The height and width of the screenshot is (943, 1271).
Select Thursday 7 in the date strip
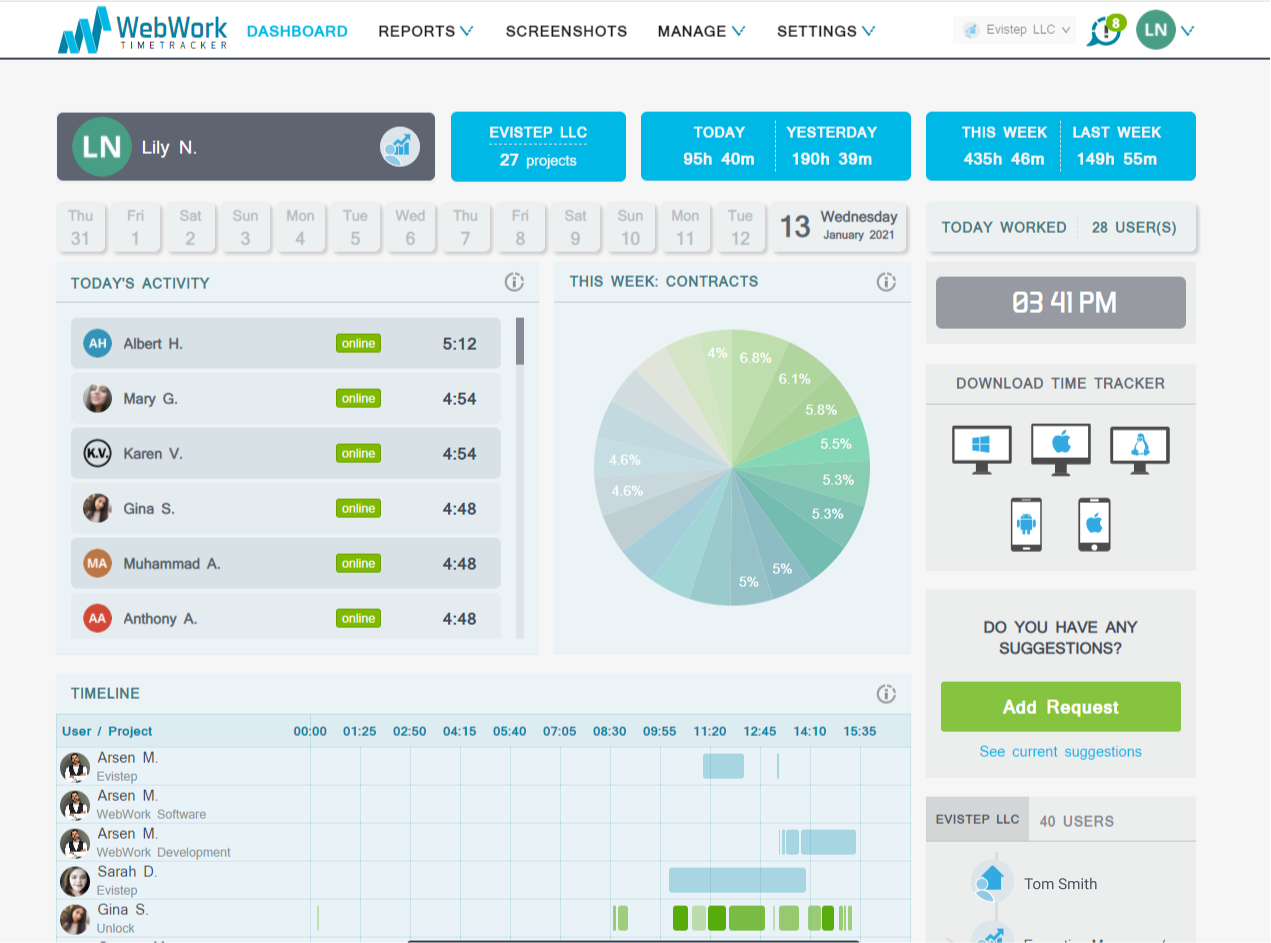465,226
